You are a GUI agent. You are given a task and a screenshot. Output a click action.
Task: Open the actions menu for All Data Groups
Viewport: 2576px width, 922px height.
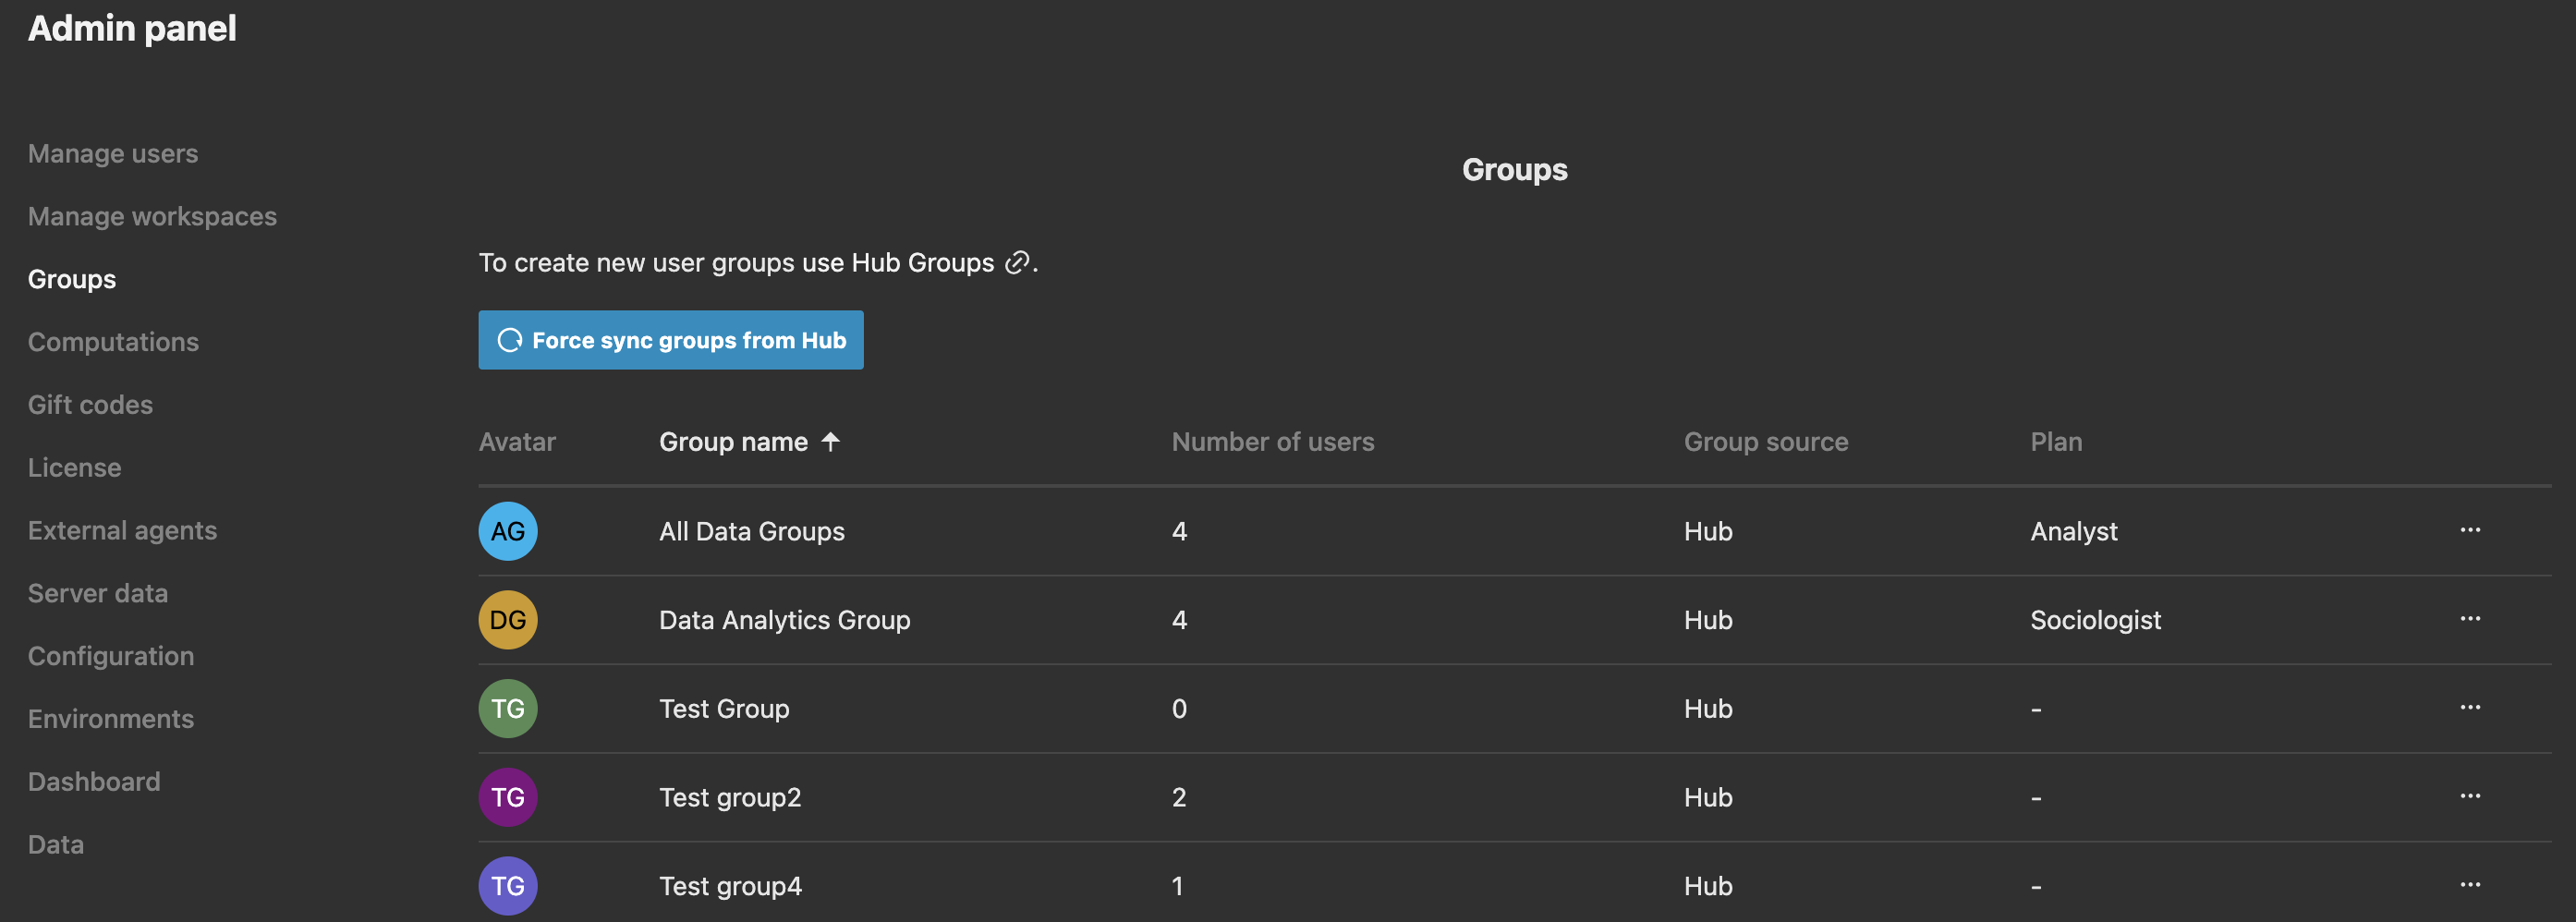point(2471,531)
